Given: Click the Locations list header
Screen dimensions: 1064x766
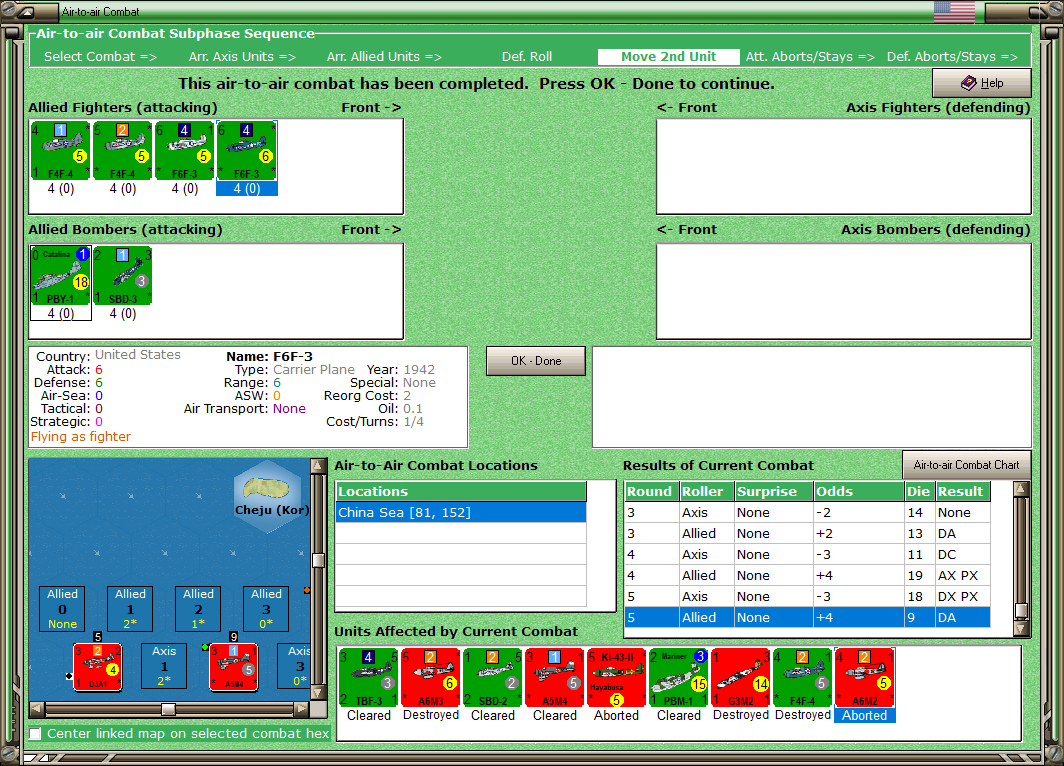Looking at the screenshot, I should [461, 491].
